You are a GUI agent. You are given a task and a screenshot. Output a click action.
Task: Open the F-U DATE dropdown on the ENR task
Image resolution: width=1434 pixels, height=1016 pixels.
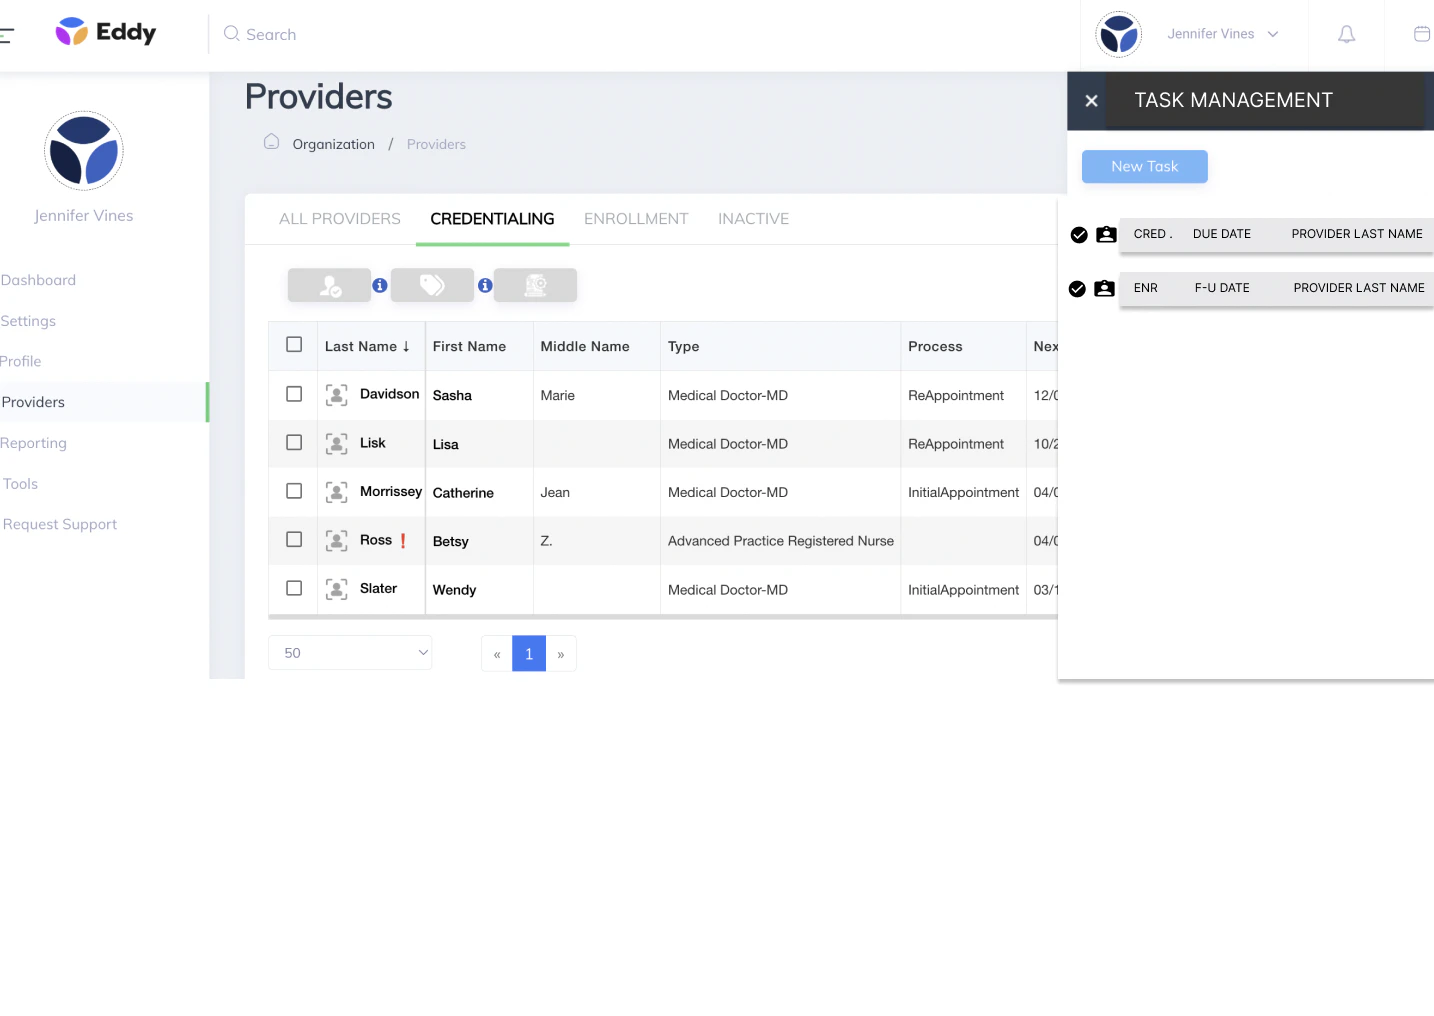pos(1222,288)
